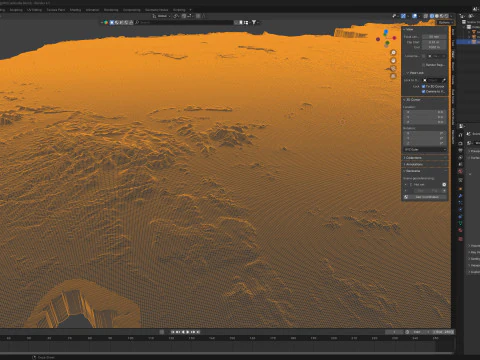Select the highlighted blue outliner row
This screenshot has width=480, height=360.
[x=468, y=42]
